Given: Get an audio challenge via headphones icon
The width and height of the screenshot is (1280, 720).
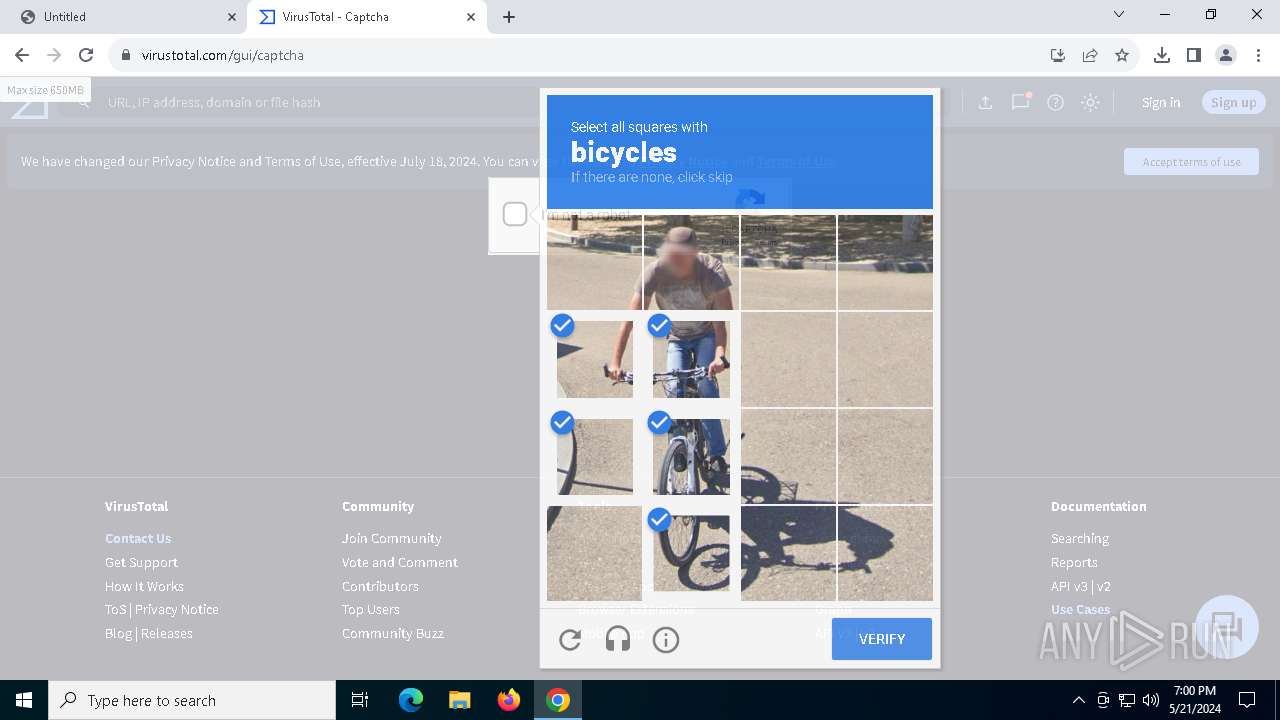Looking at the screenshot, I should coord(618,639).
